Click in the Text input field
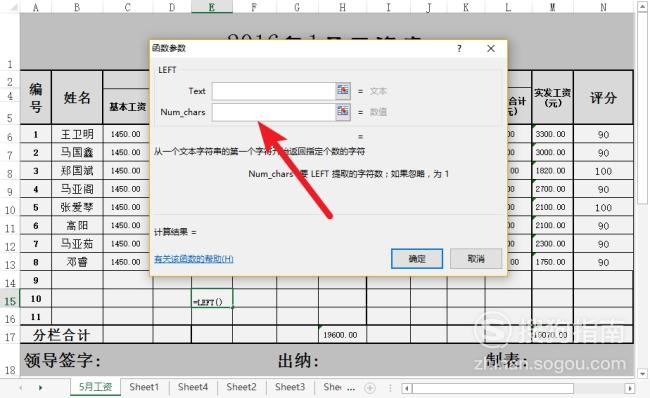This screenshot has height=398, width=650. [x=274, y=91]
